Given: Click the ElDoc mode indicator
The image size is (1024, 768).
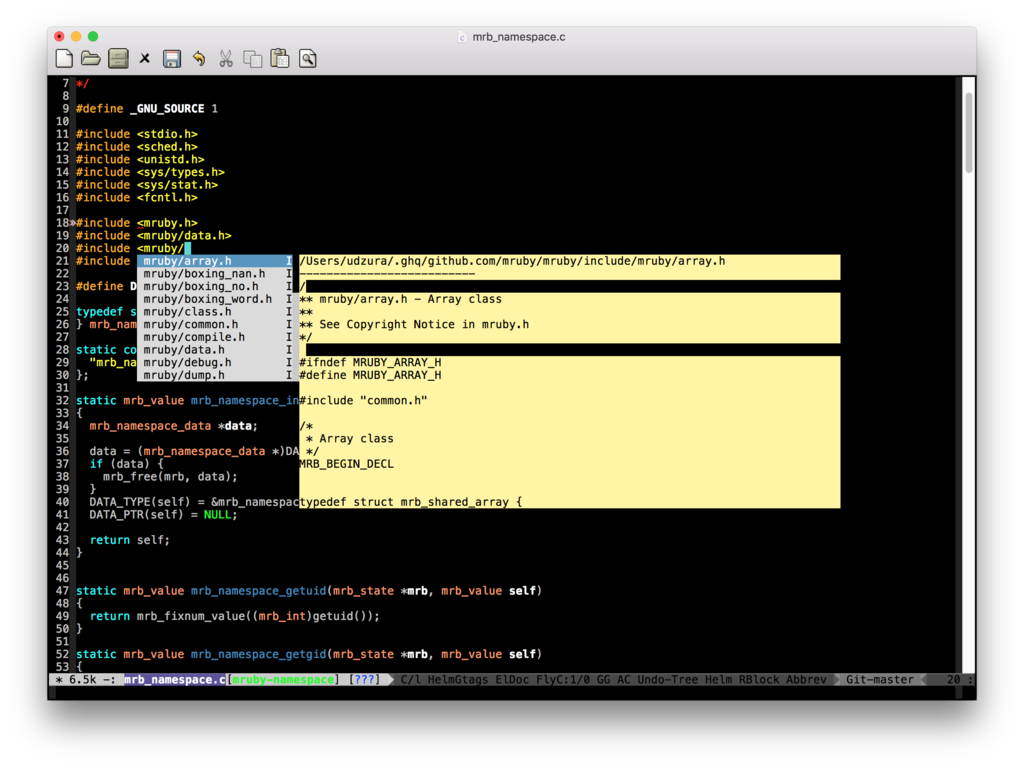Looking at the screenshot, I should click(512, 680).
